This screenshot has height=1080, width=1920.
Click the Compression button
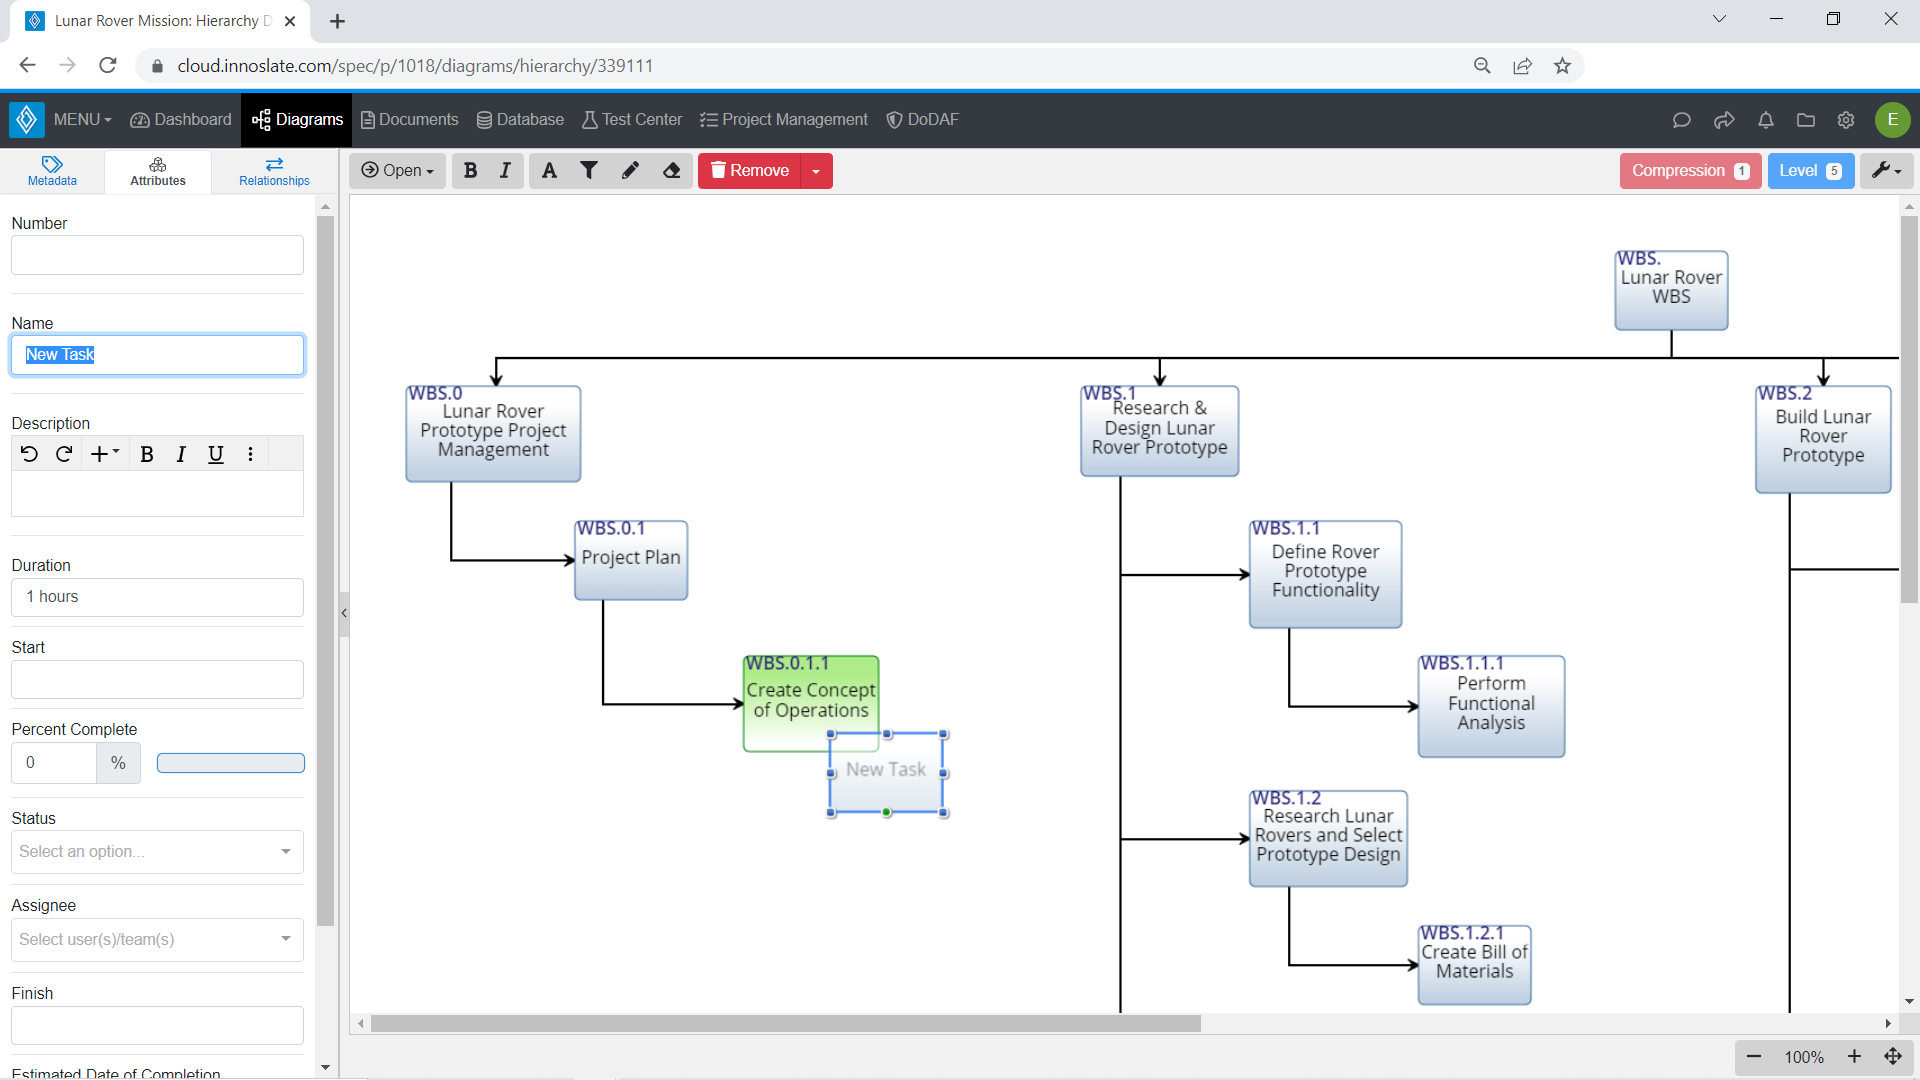[x=1690, y=171]
